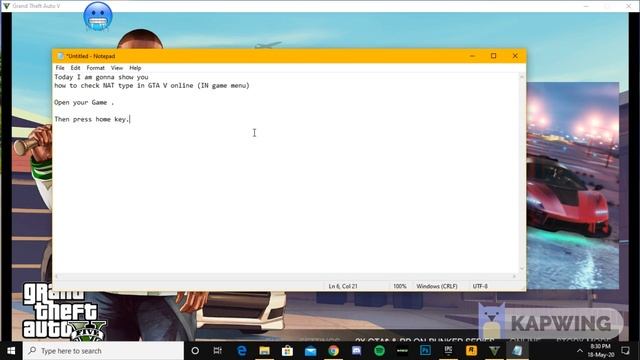Click the line about checking NAT type
Screen dimensions: 640x360
pyautogui.click(x=152, y=86)
